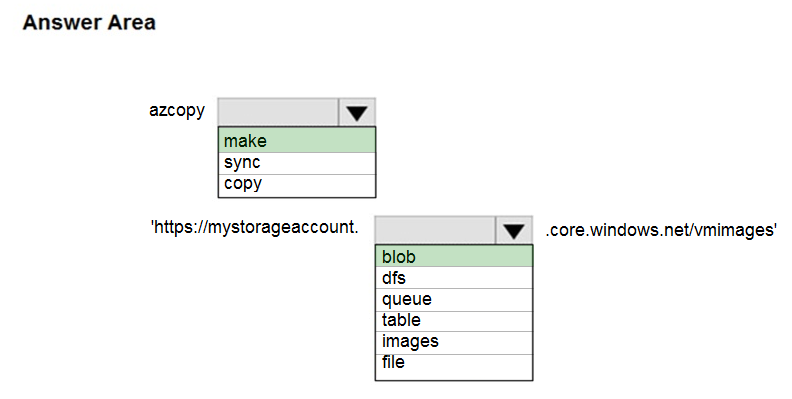Click the https://mystorageaccount. URL text

click(255, 227)
